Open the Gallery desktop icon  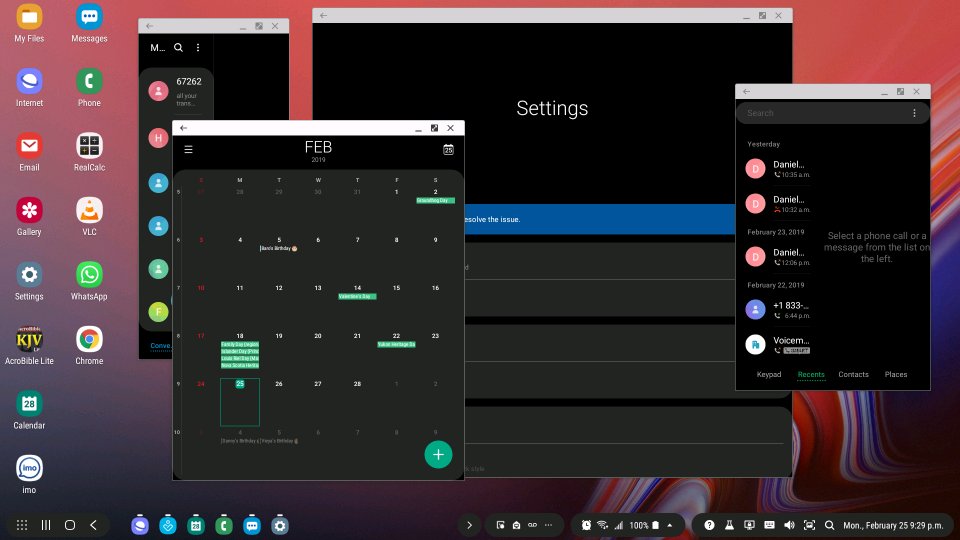(x=29, y=210)
